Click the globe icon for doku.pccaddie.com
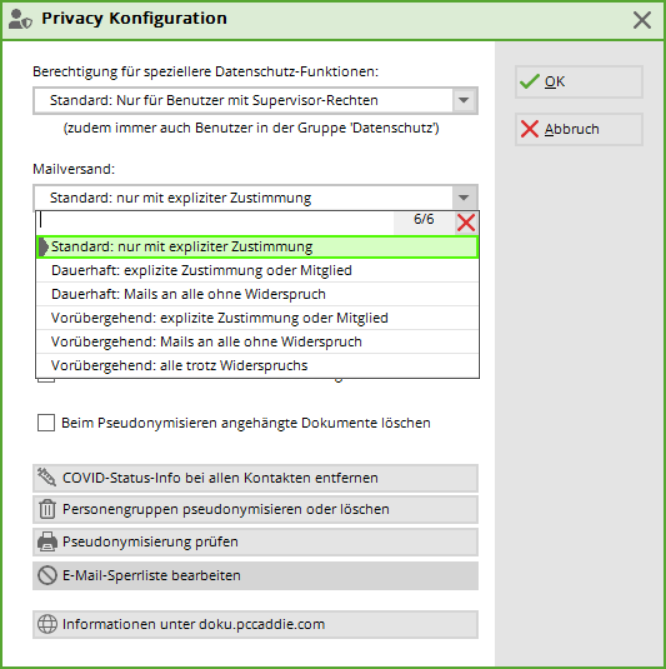 (47, 624)
